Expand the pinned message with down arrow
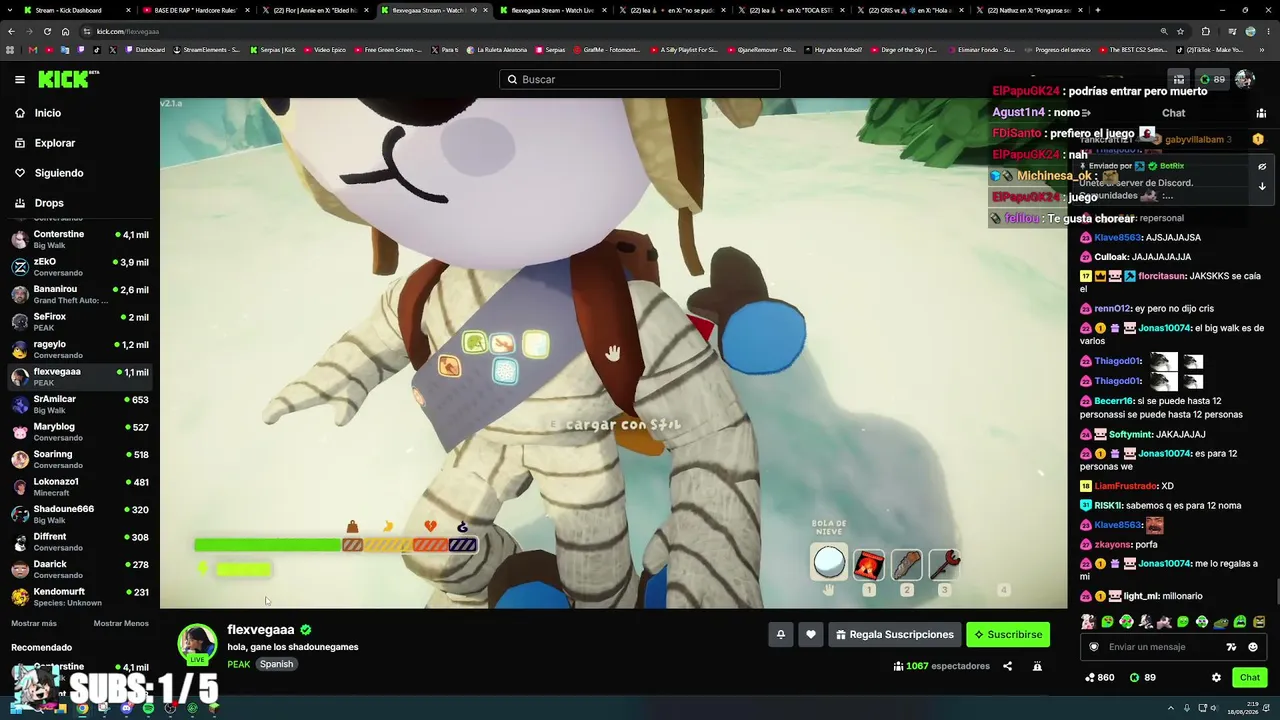 [1262, 186]
